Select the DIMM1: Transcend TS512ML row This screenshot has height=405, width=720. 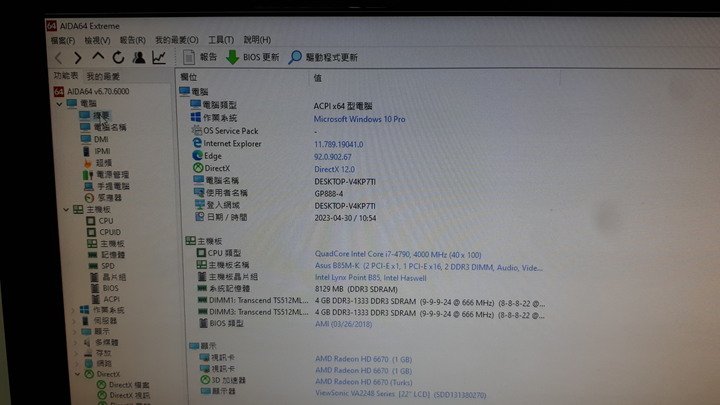click(x=371, y=301)
